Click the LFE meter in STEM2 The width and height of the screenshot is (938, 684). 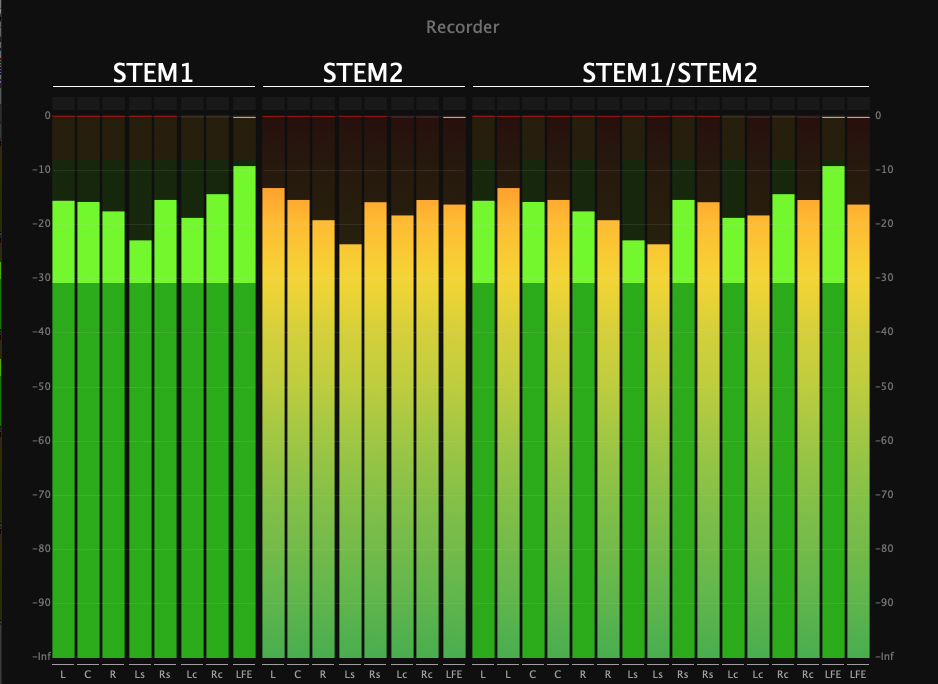(x=453, y=400)
